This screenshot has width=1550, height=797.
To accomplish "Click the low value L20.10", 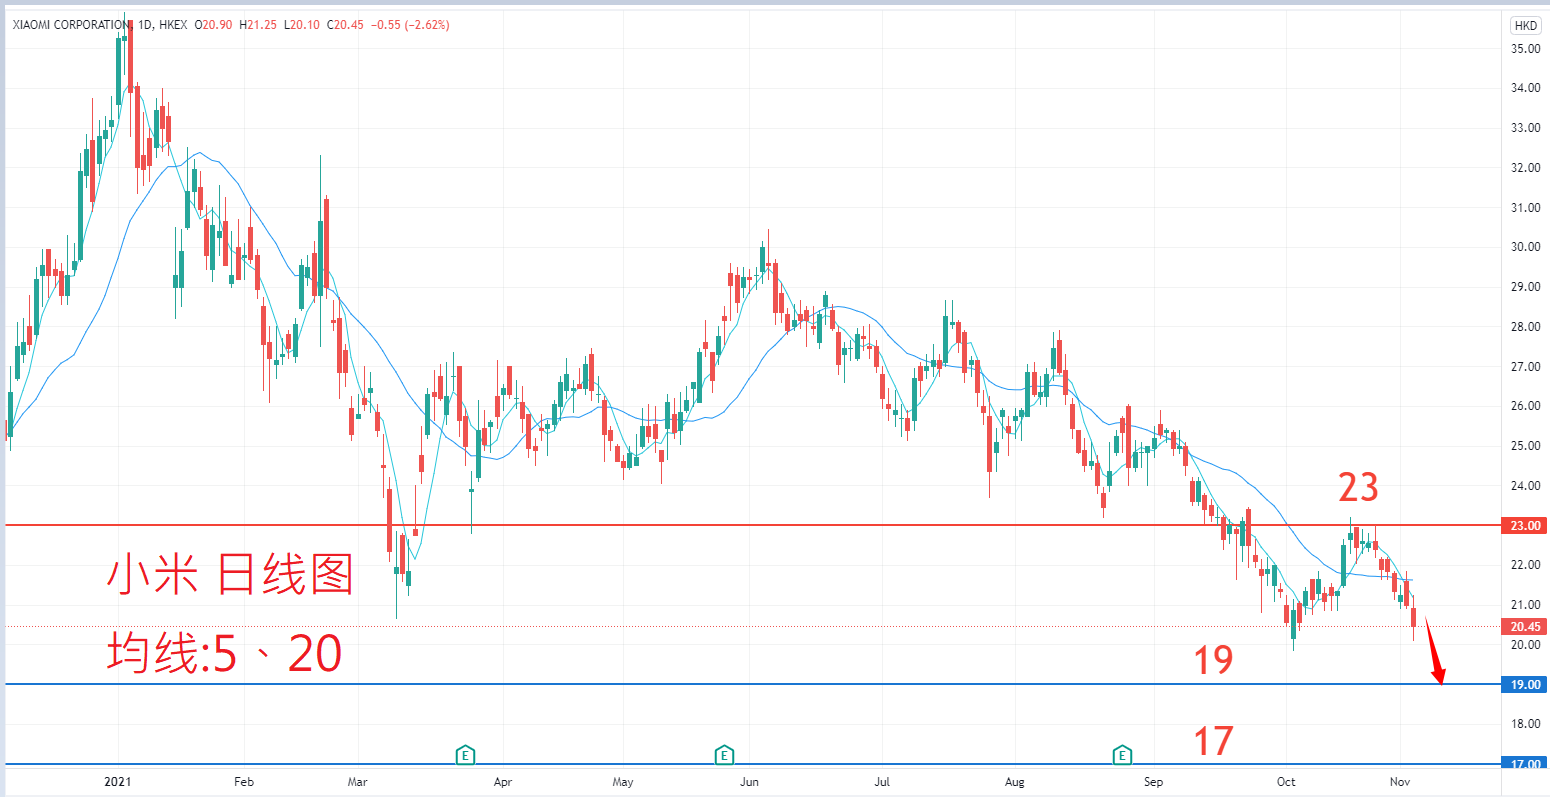I will (x=301, y=25).
